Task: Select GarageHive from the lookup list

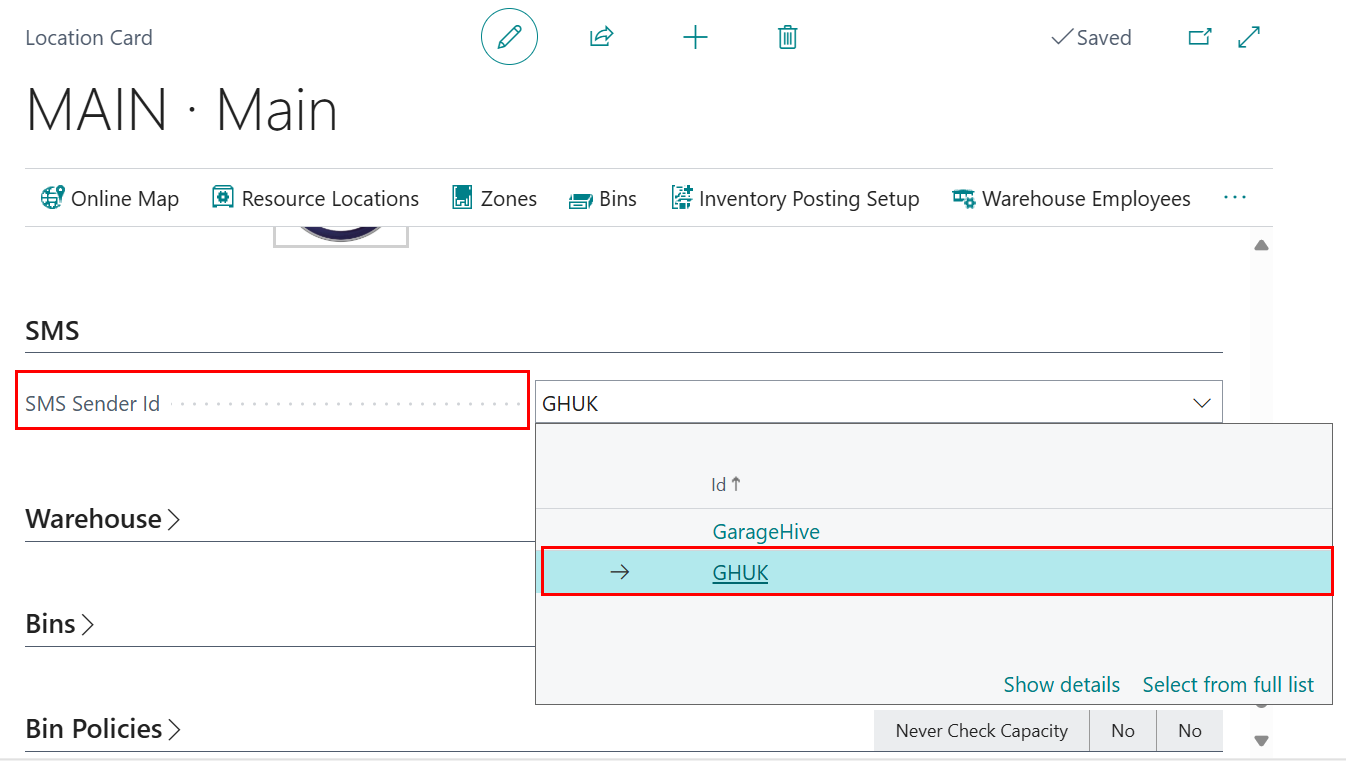Action: click(x=766, y=532)
